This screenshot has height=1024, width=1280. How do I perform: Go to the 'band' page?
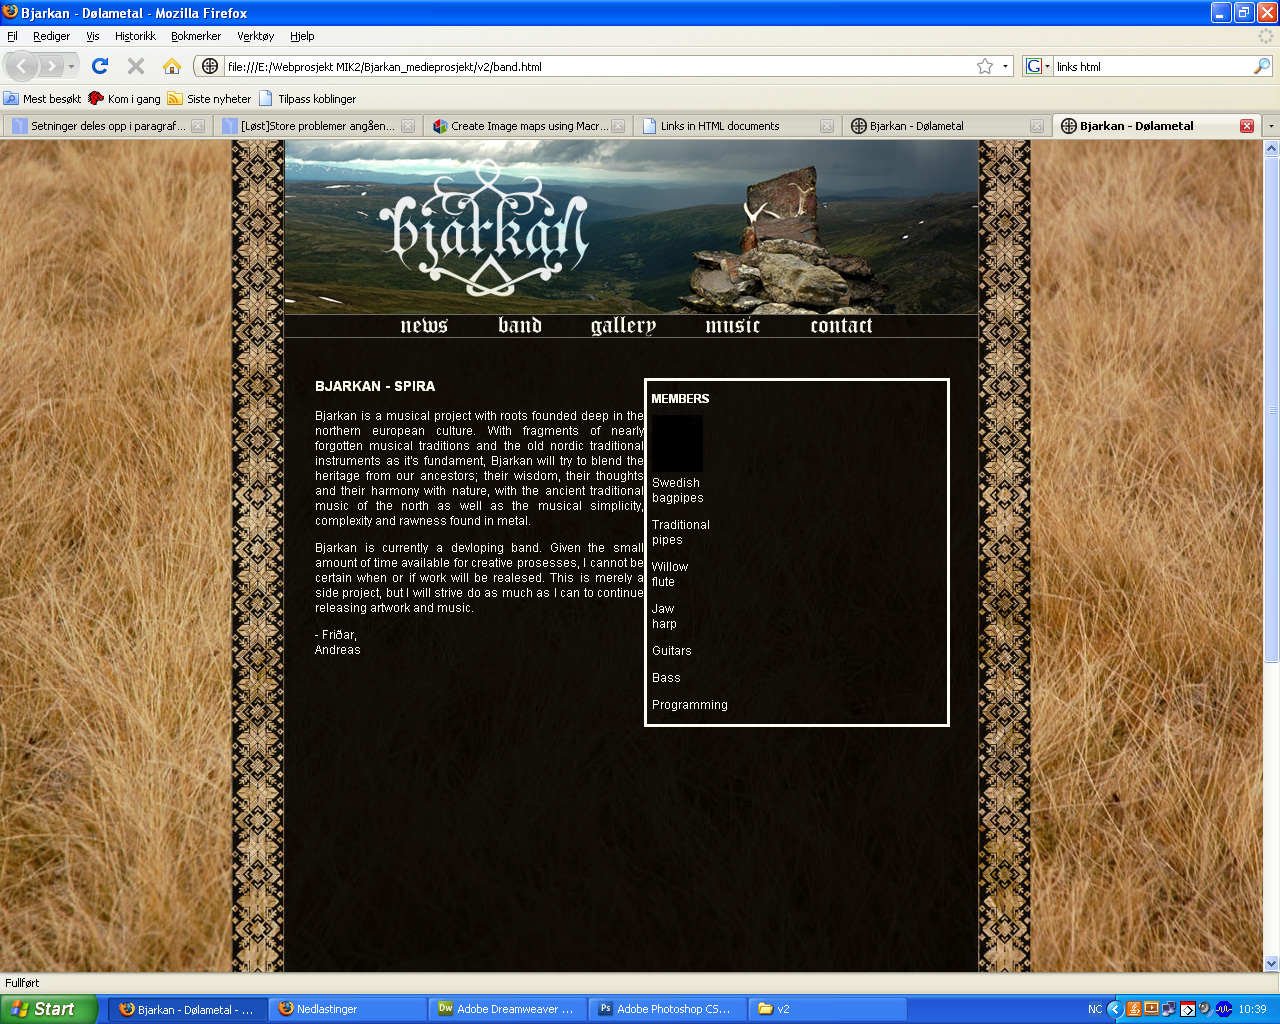(520, 326)
